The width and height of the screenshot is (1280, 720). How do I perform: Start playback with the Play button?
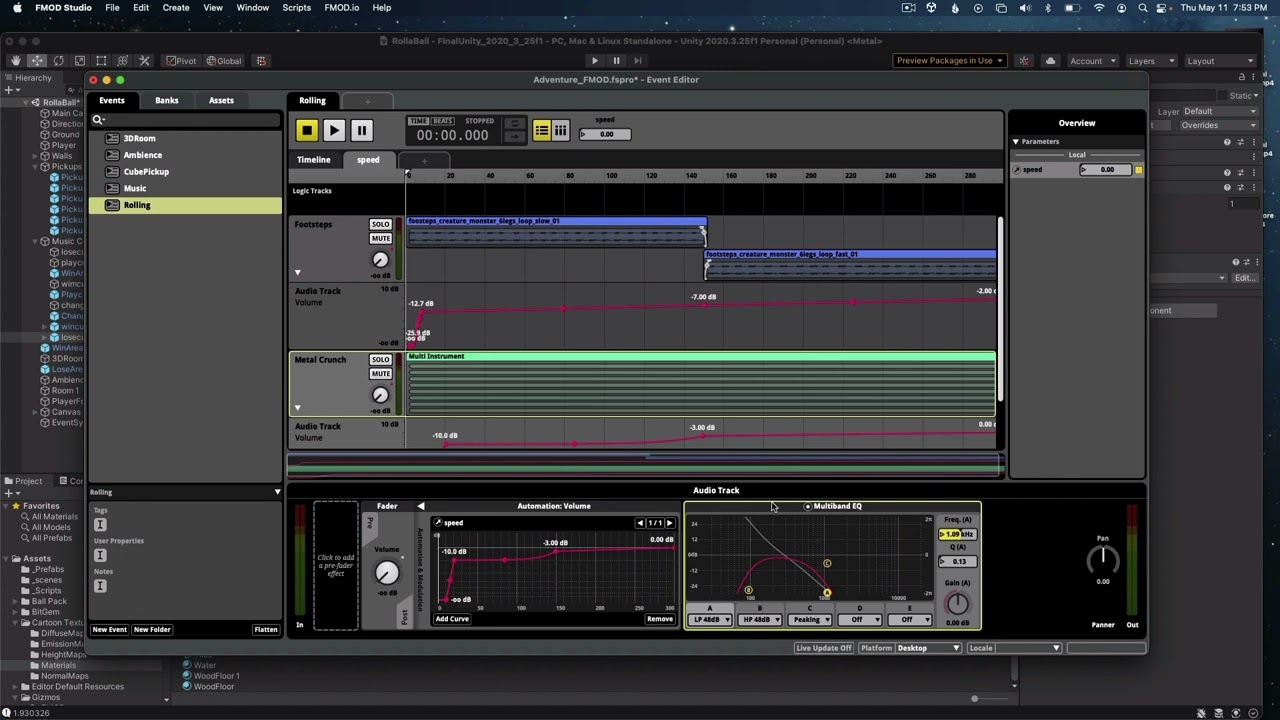(x=334, y=131)
